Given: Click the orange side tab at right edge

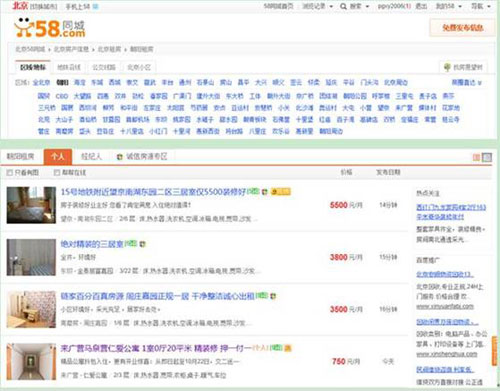Looking at the screenshot, I should point(494,351).
